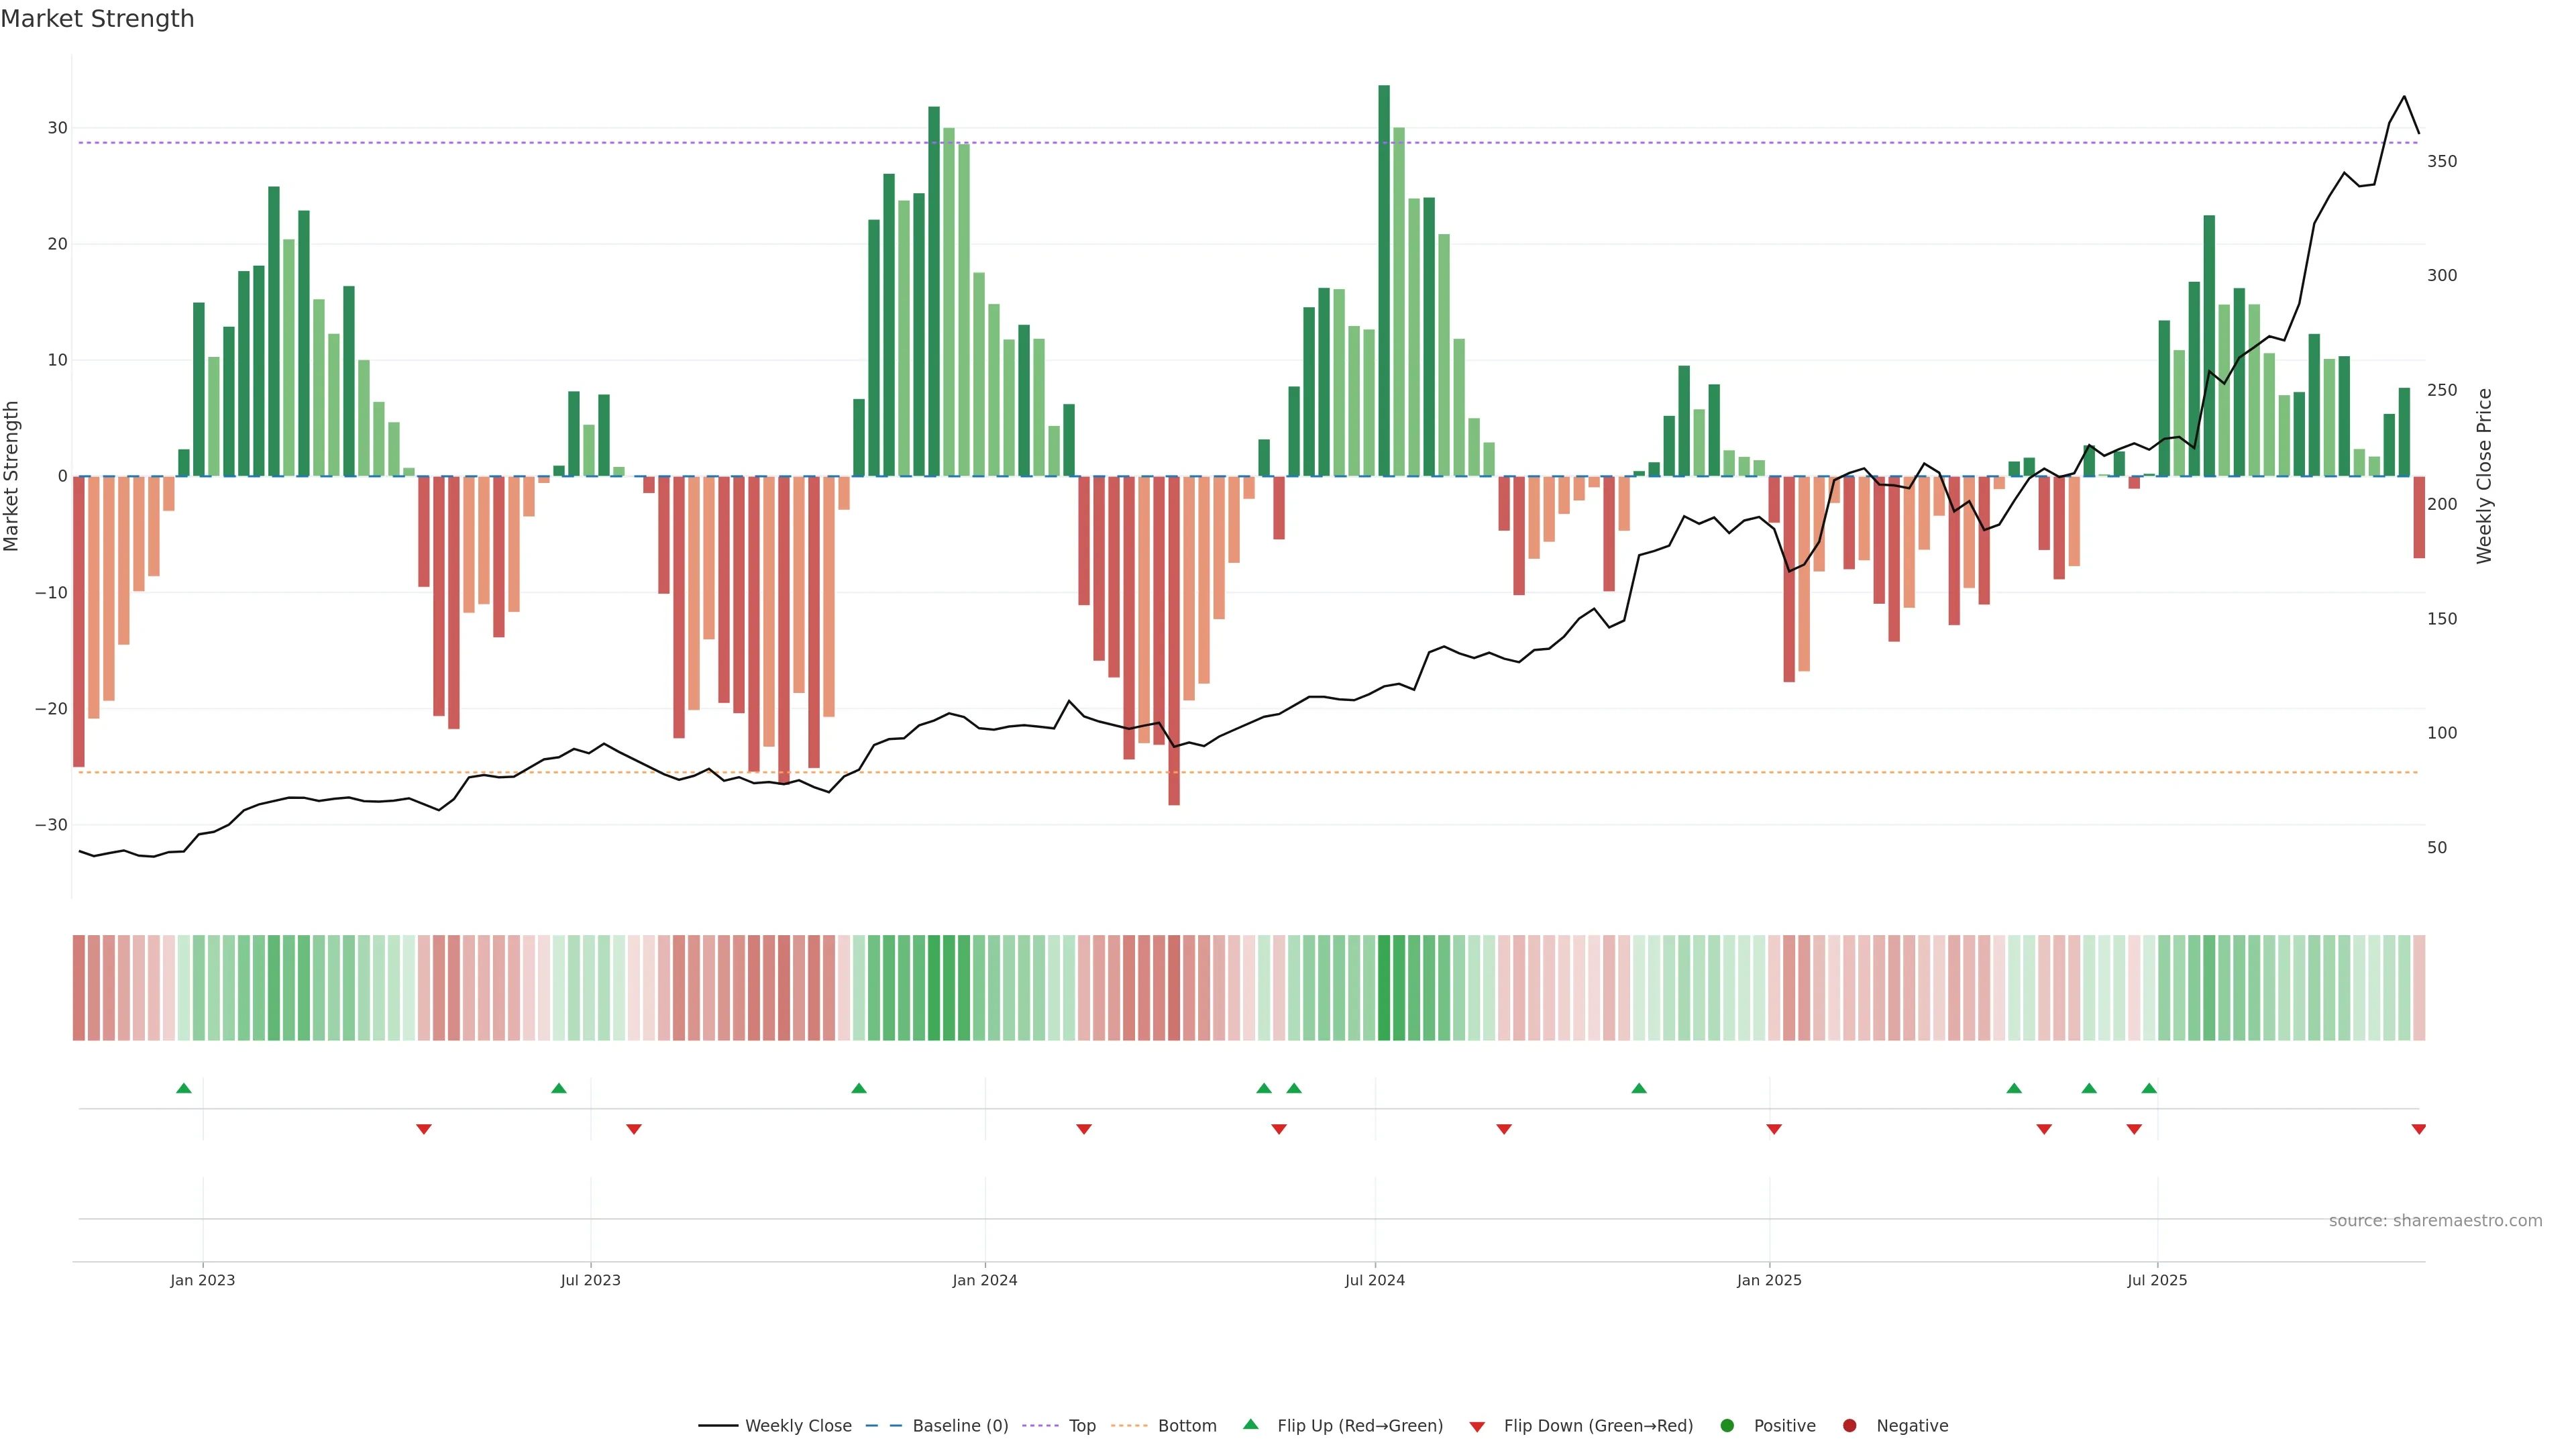Click the Jul 2024 x-axis label
This screenshot has height=1449, width=2576.
1374,1280
